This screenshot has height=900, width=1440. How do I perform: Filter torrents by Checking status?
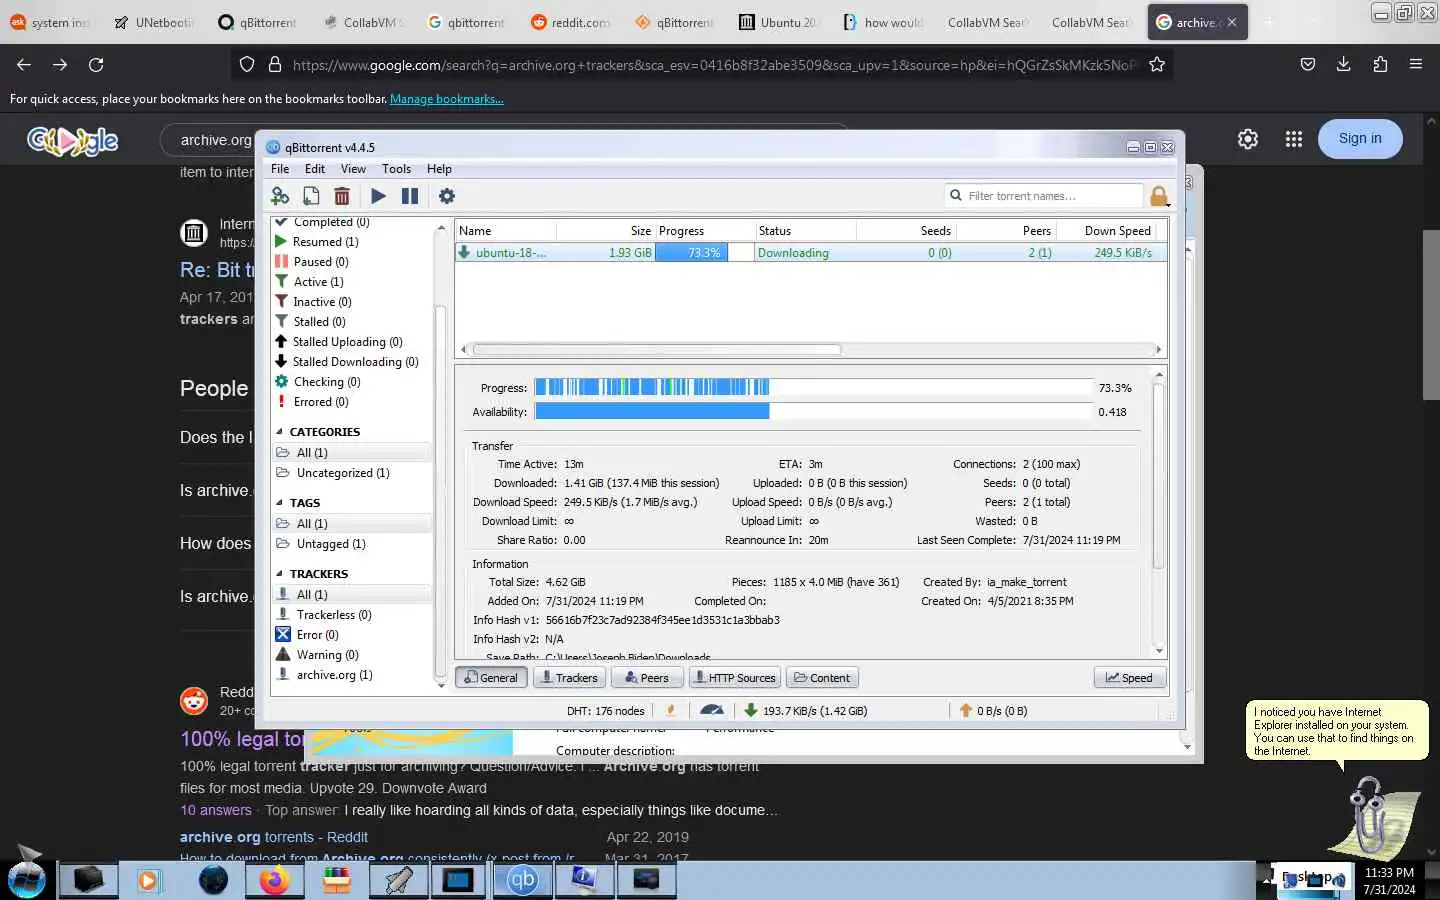(326, 382)
